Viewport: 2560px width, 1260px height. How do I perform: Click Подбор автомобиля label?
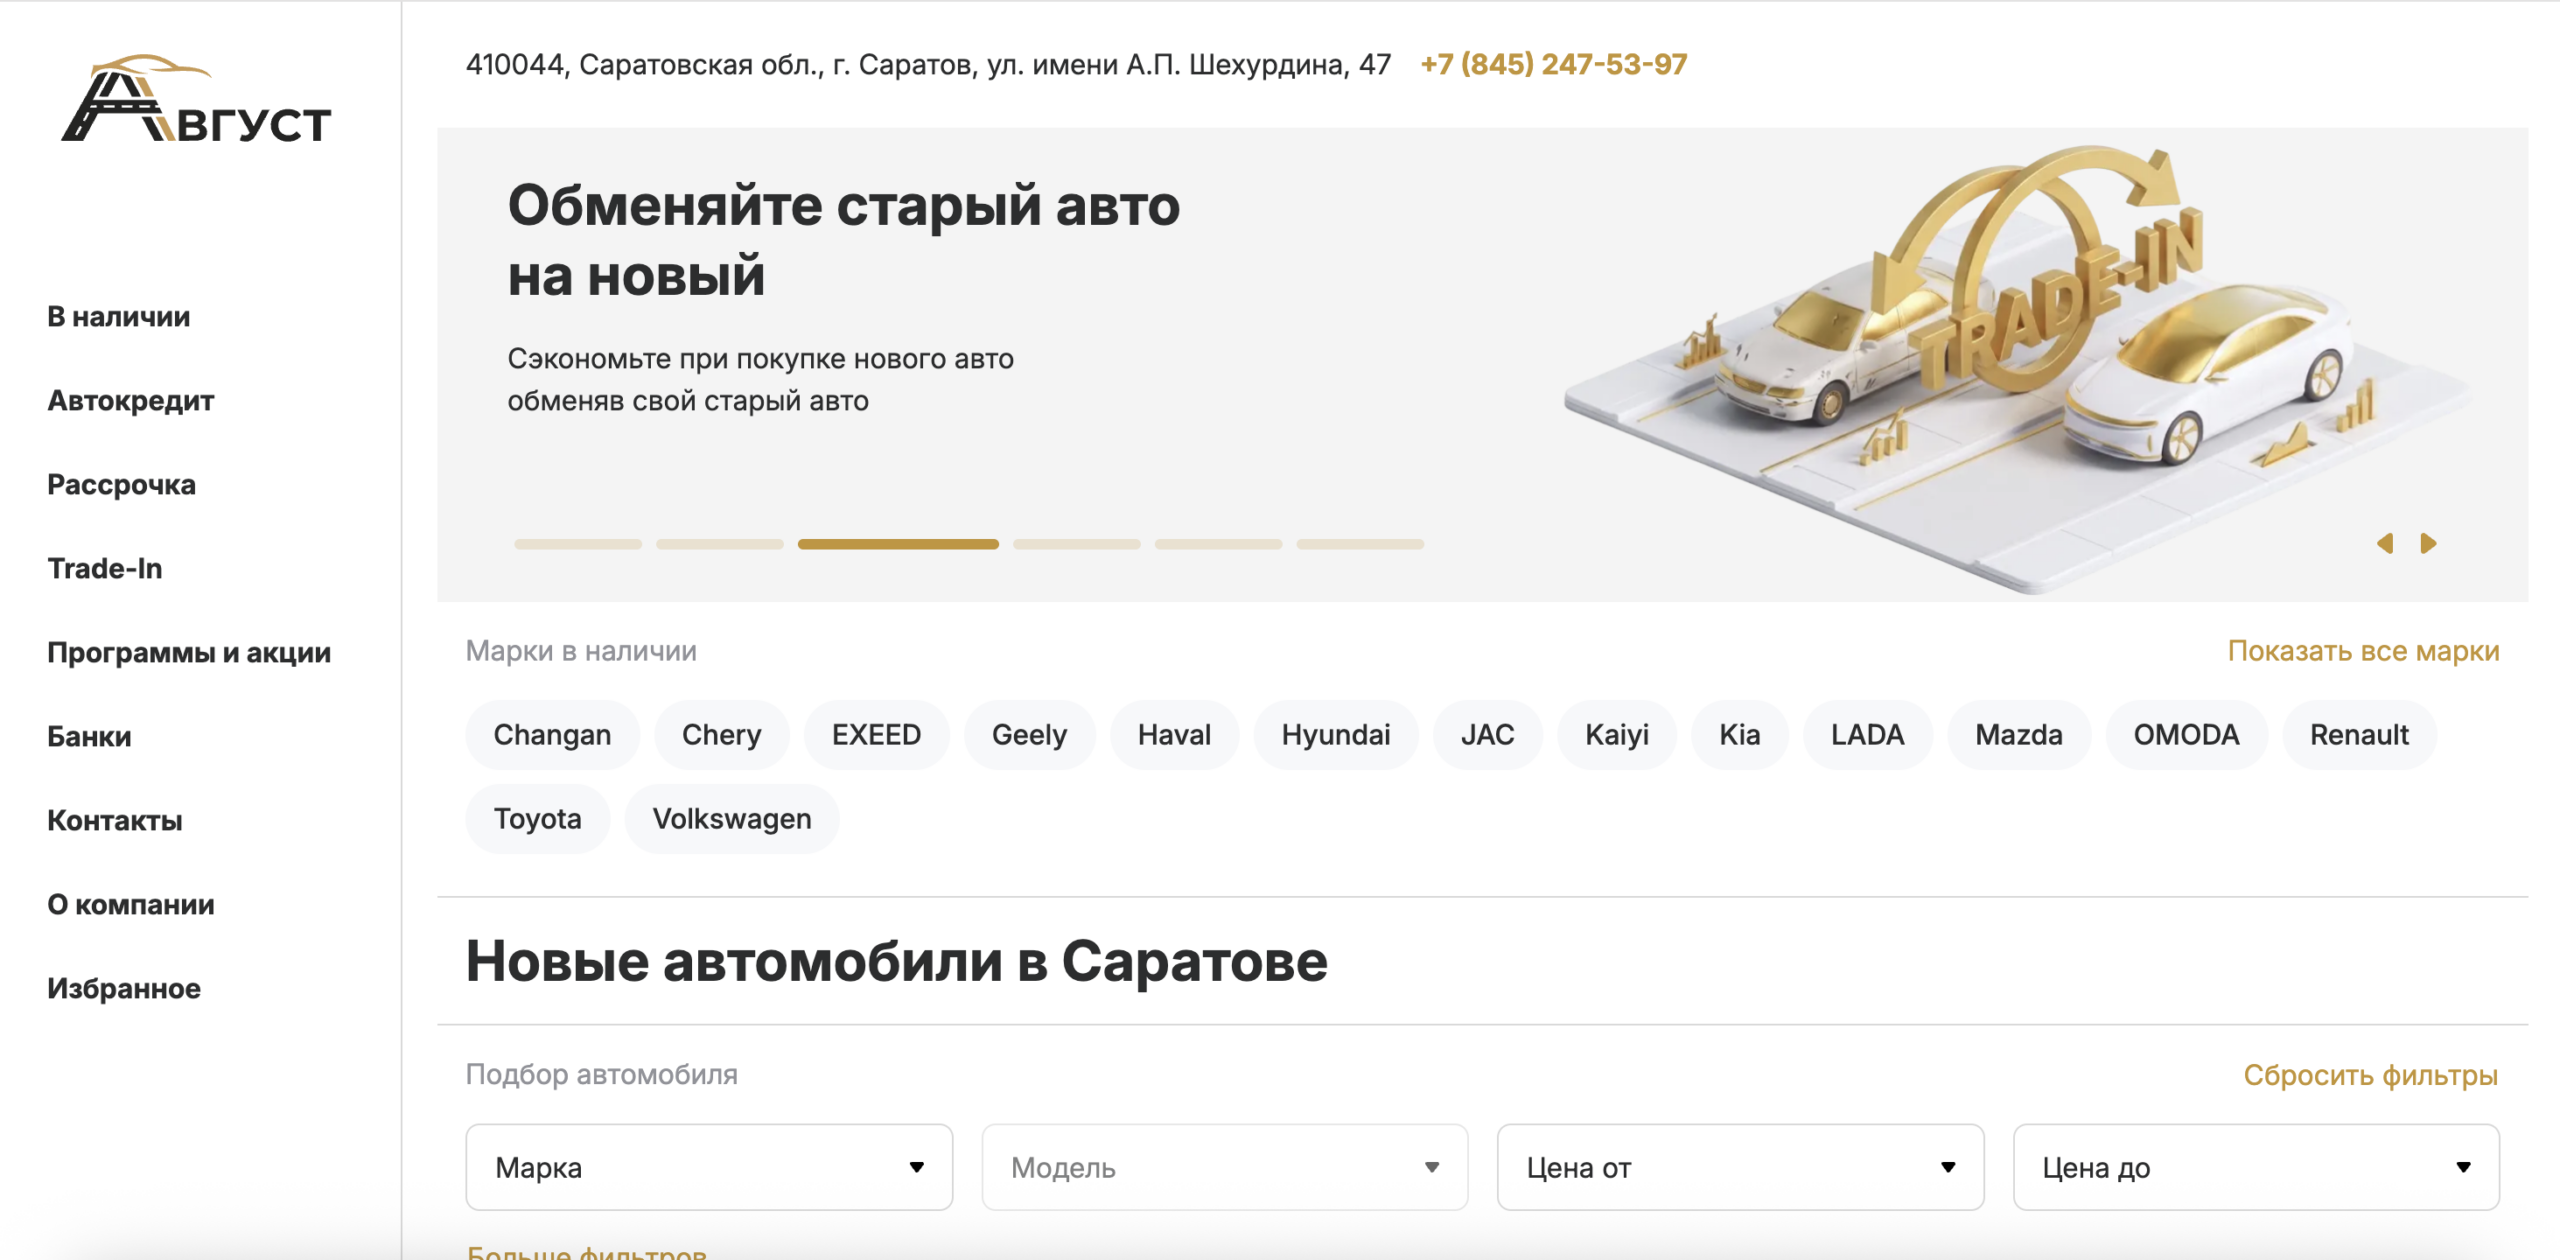point(602,1074)
